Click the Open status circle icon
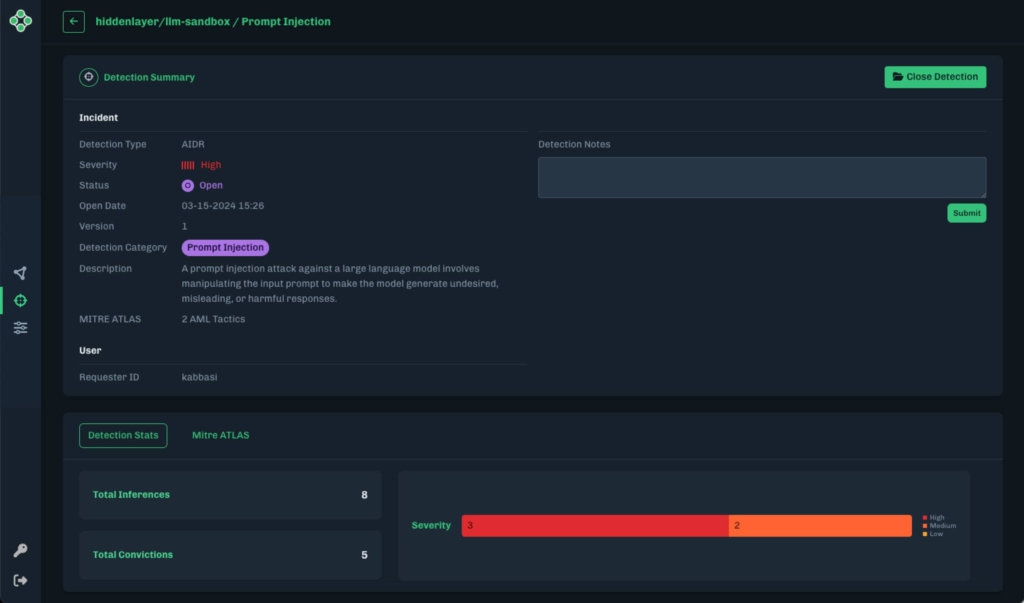Screen dimensions: 1024x603 click(188, 185)
